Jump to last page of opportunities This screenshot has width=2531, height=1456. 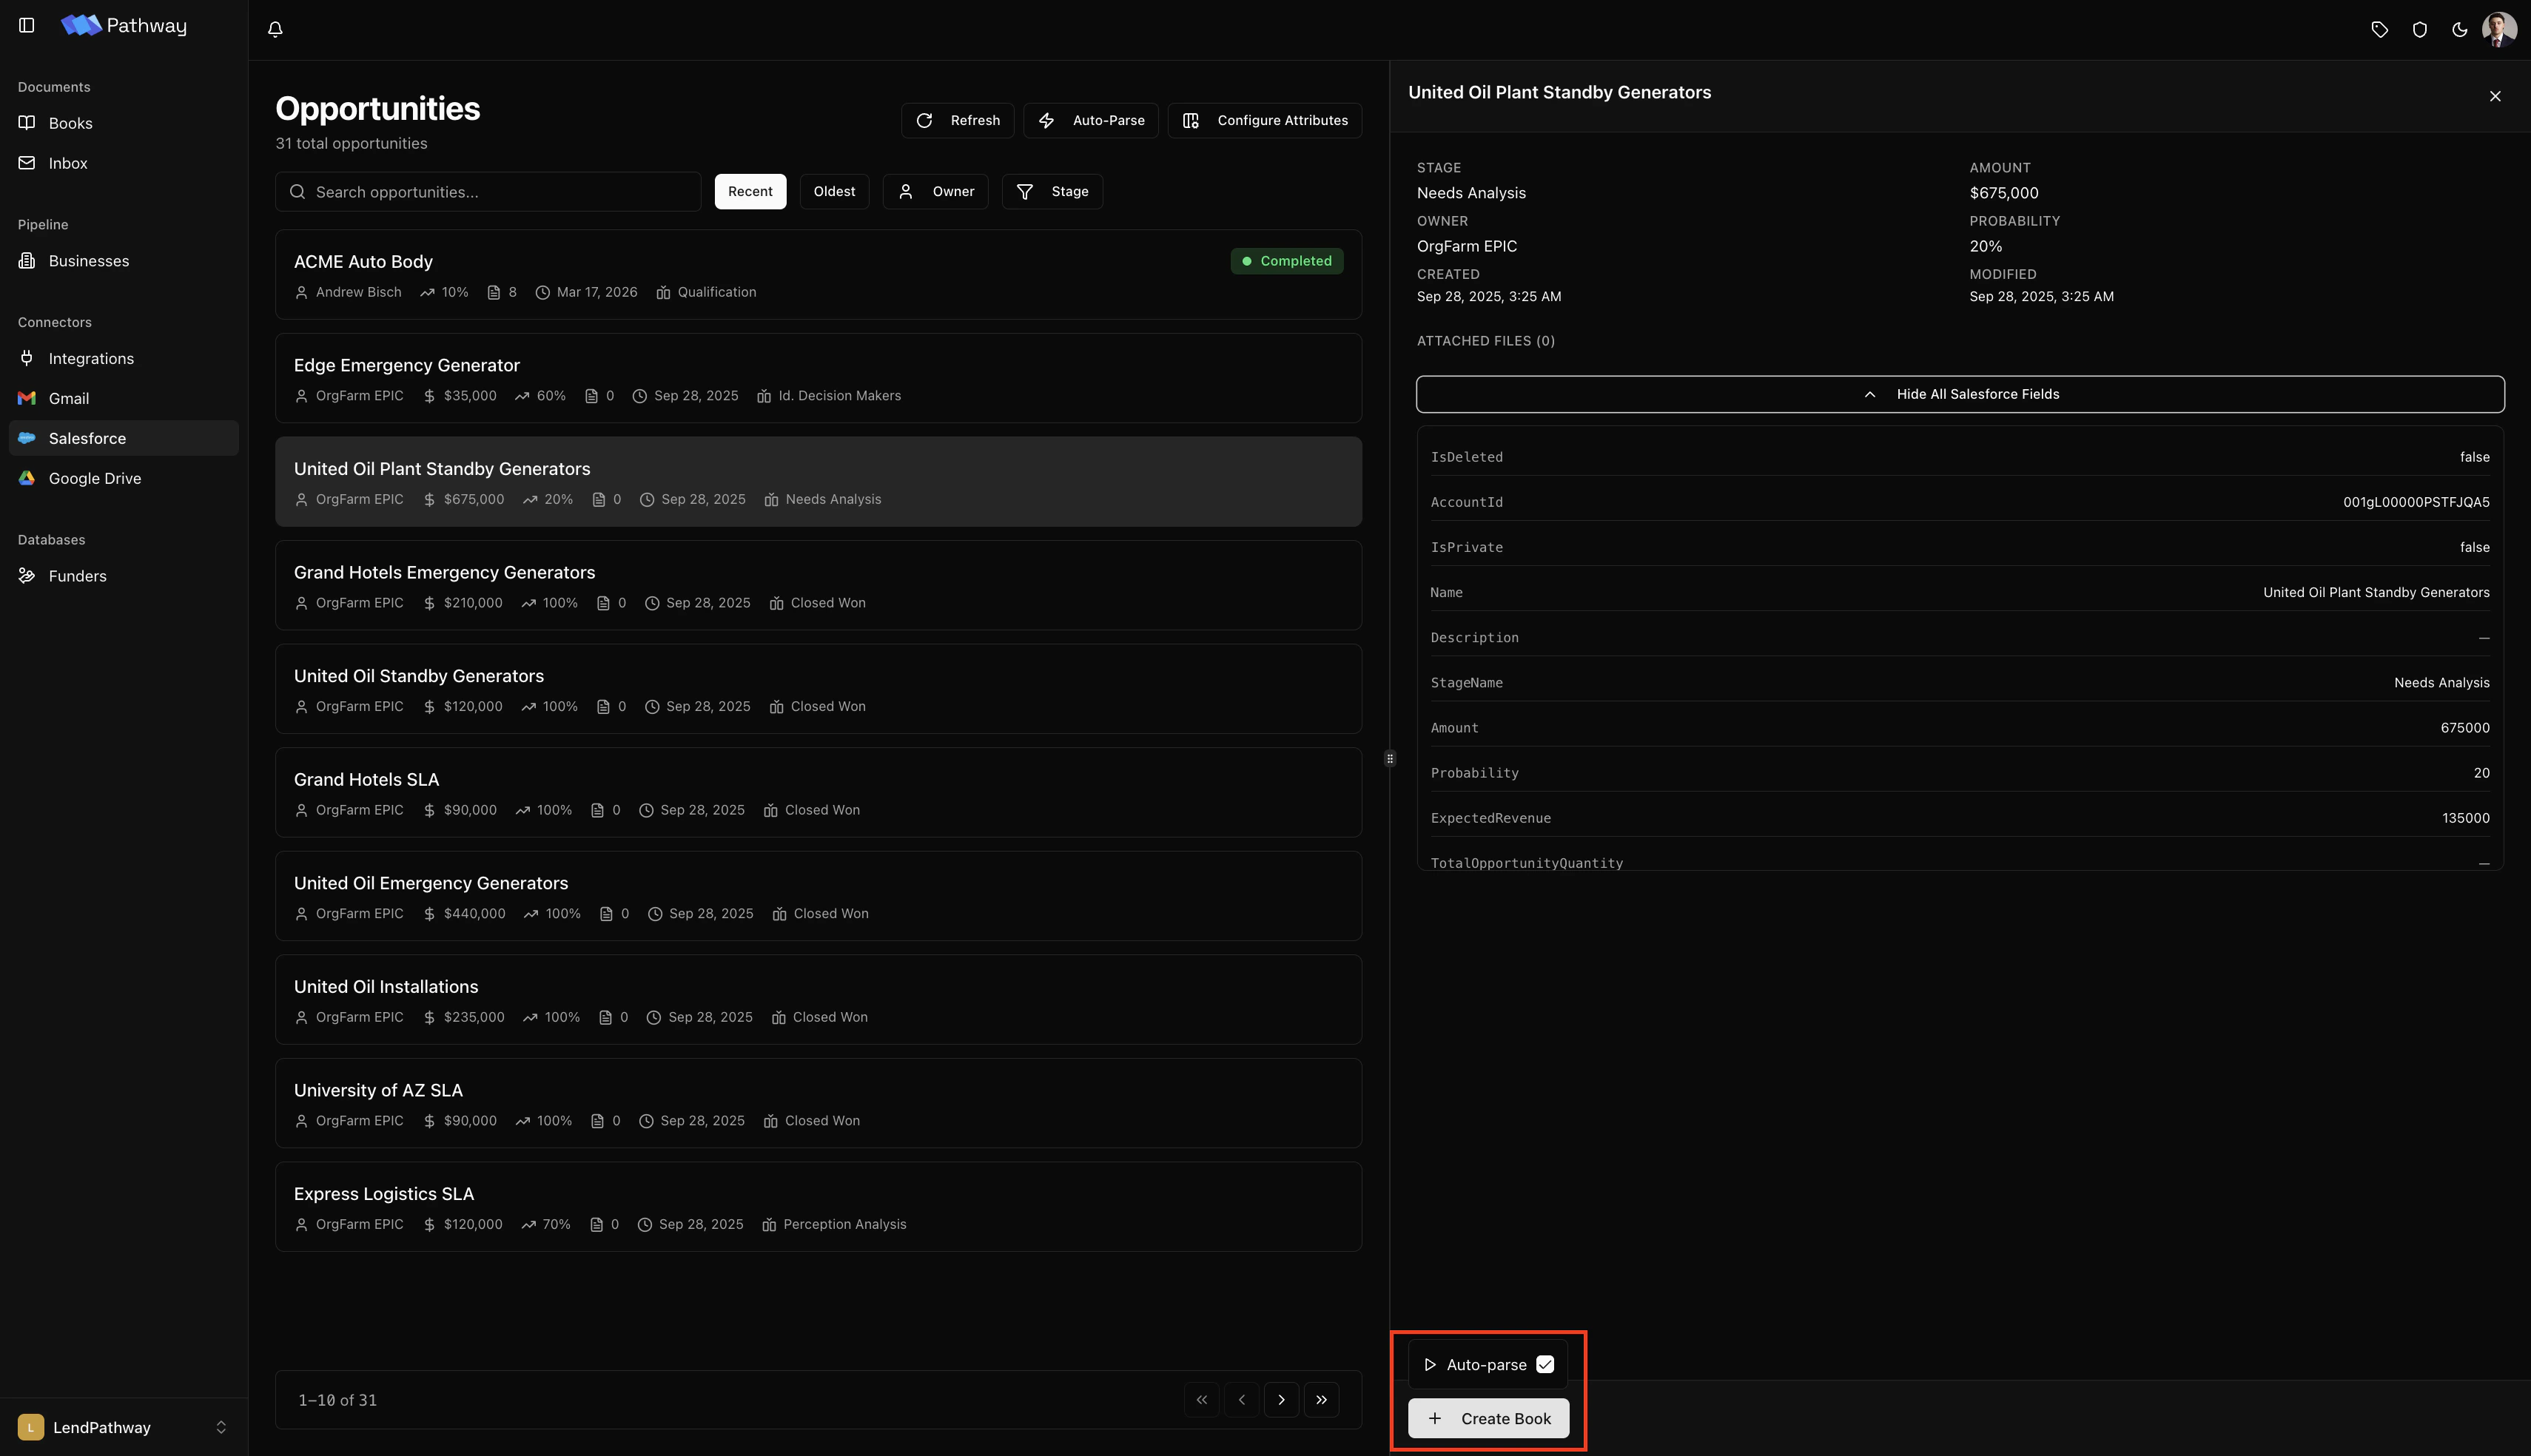pos(1321,1400)
